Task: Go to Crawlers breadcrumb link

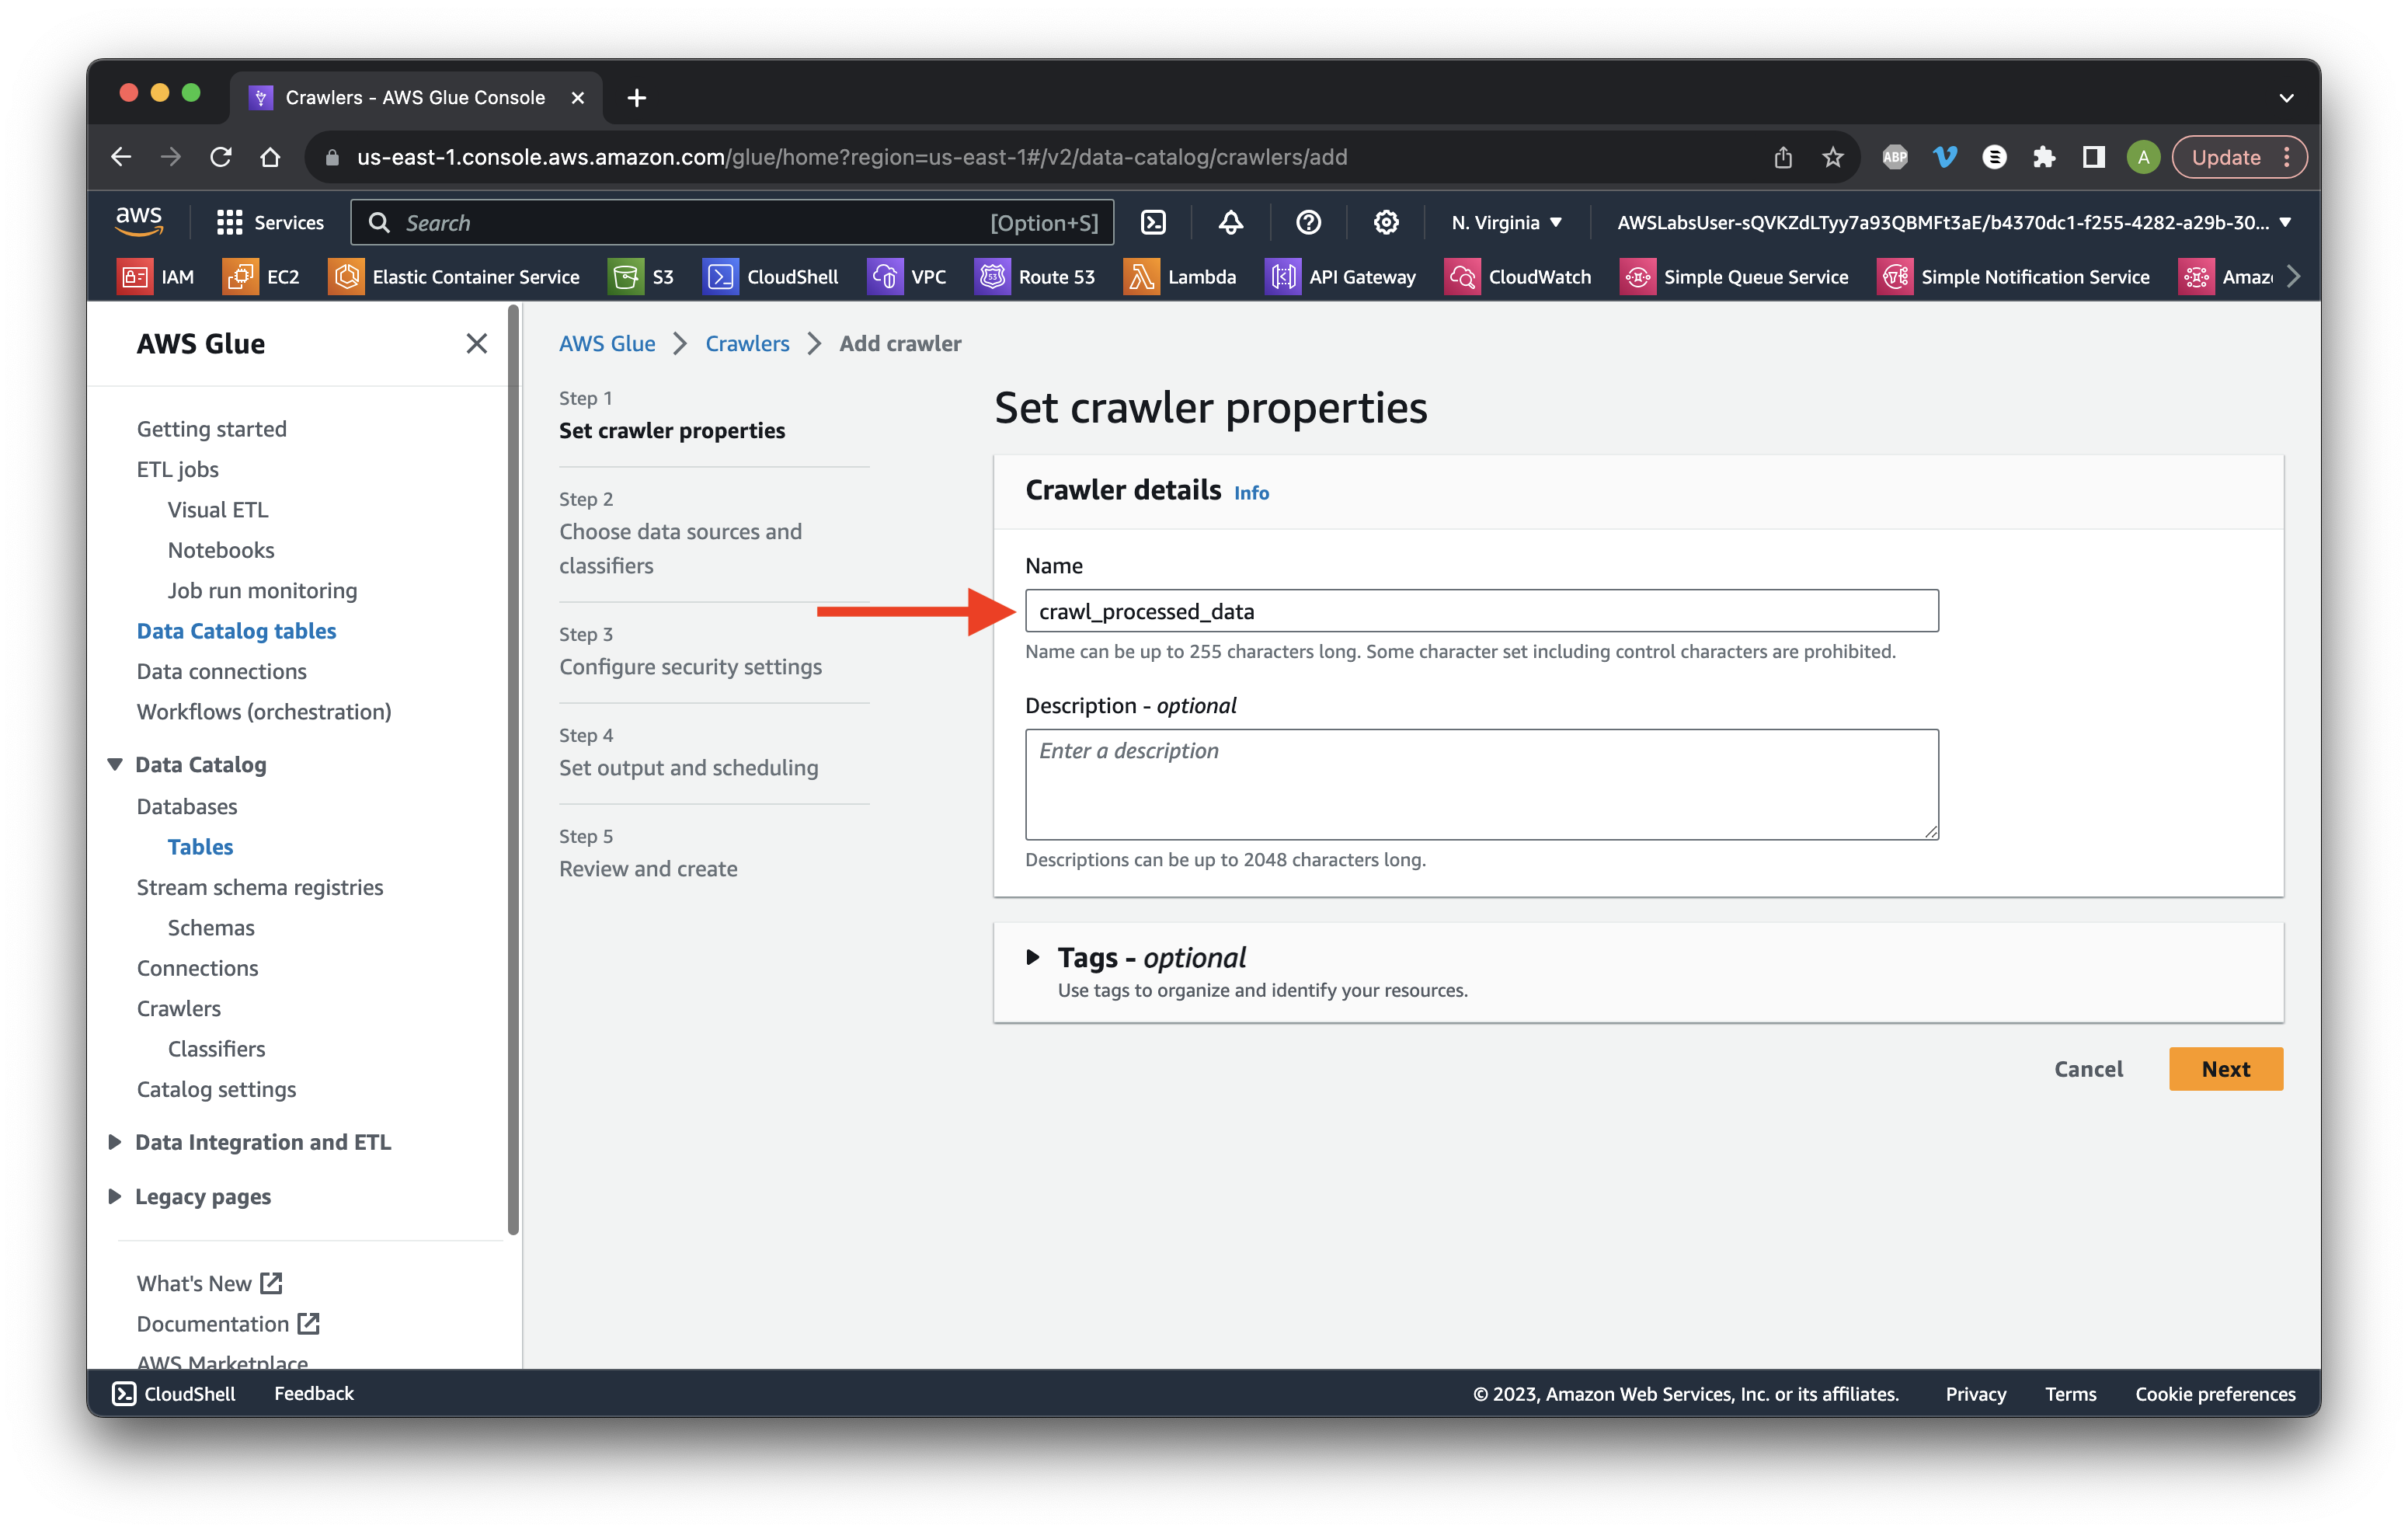Action: 747,343
